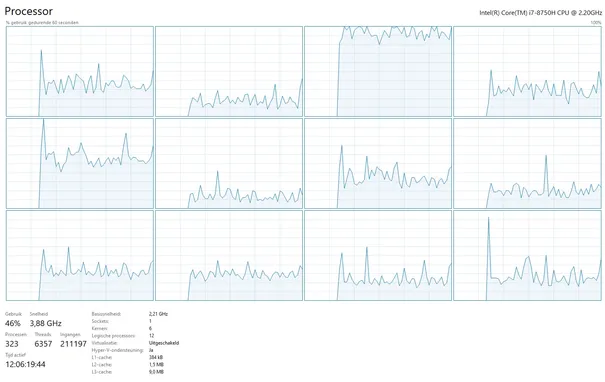Click the "Snelheid" label
The height and width of the screenshot is (382, 605).
click(39, 314)
